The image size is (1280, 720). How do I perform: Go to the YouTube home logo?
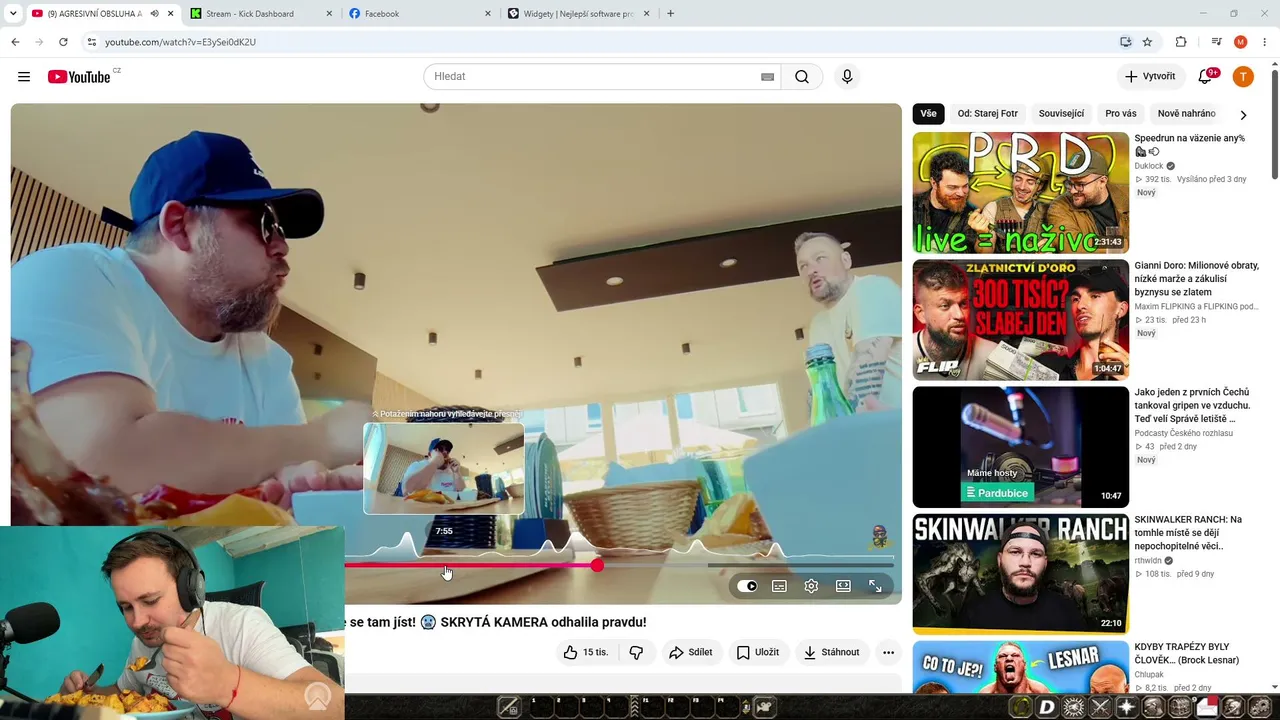[79, 77]
